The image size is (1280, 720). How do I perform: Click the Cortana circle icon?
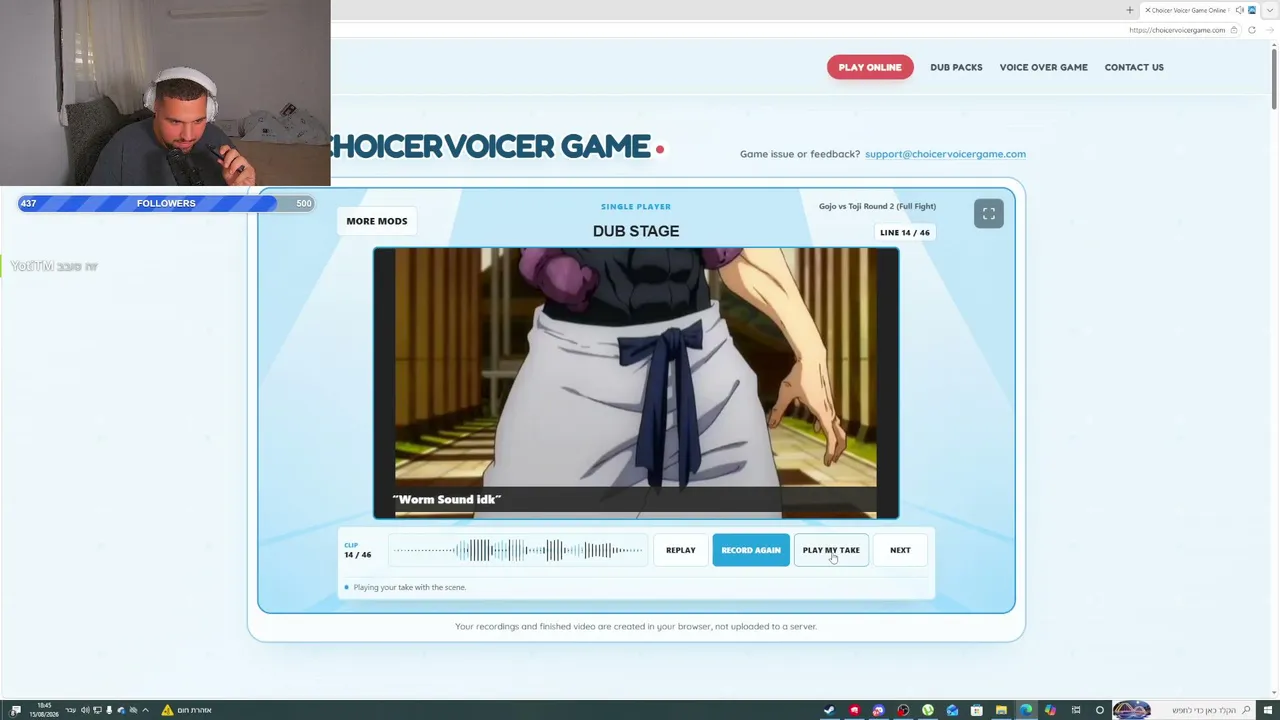(x=1100, y=710)
